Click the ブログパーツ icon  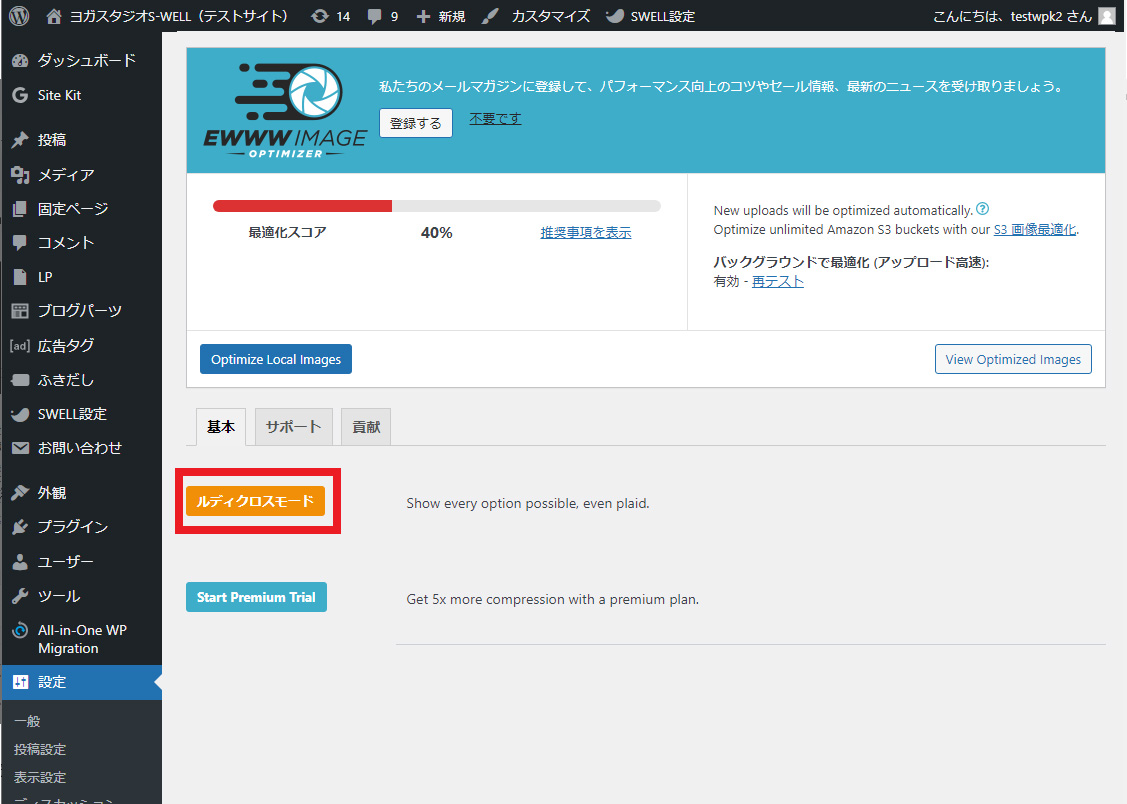20,311
